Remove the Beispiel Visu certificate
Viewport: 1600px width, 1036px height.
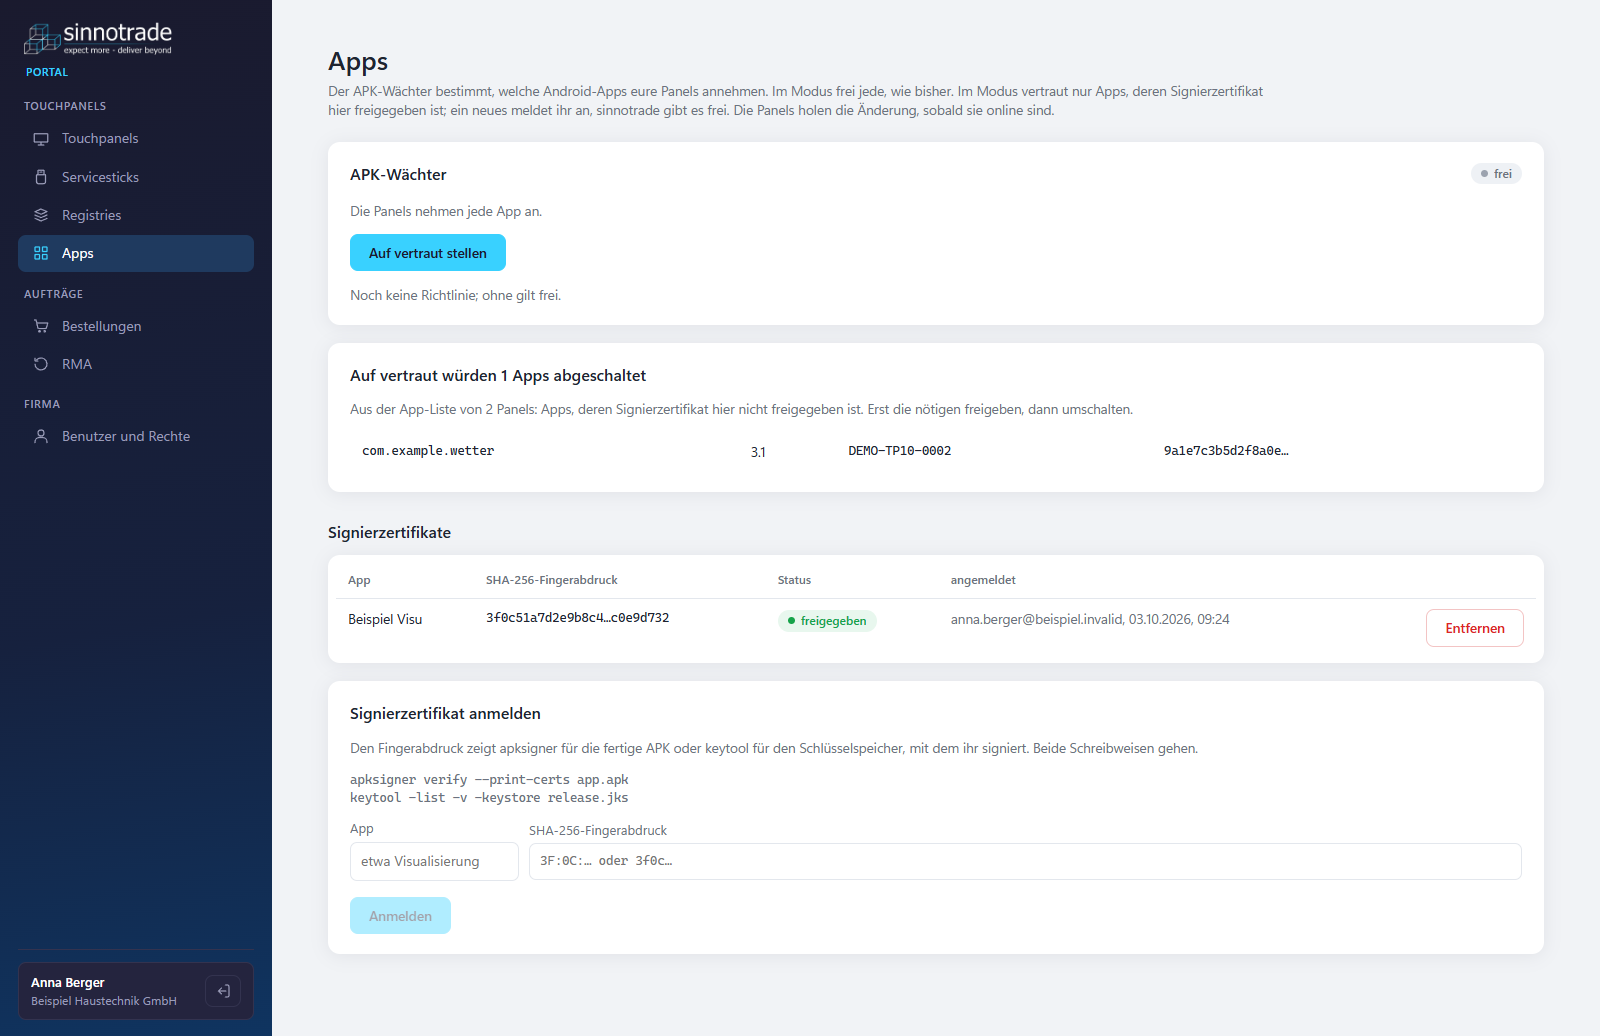click(x=1474, y=628)
